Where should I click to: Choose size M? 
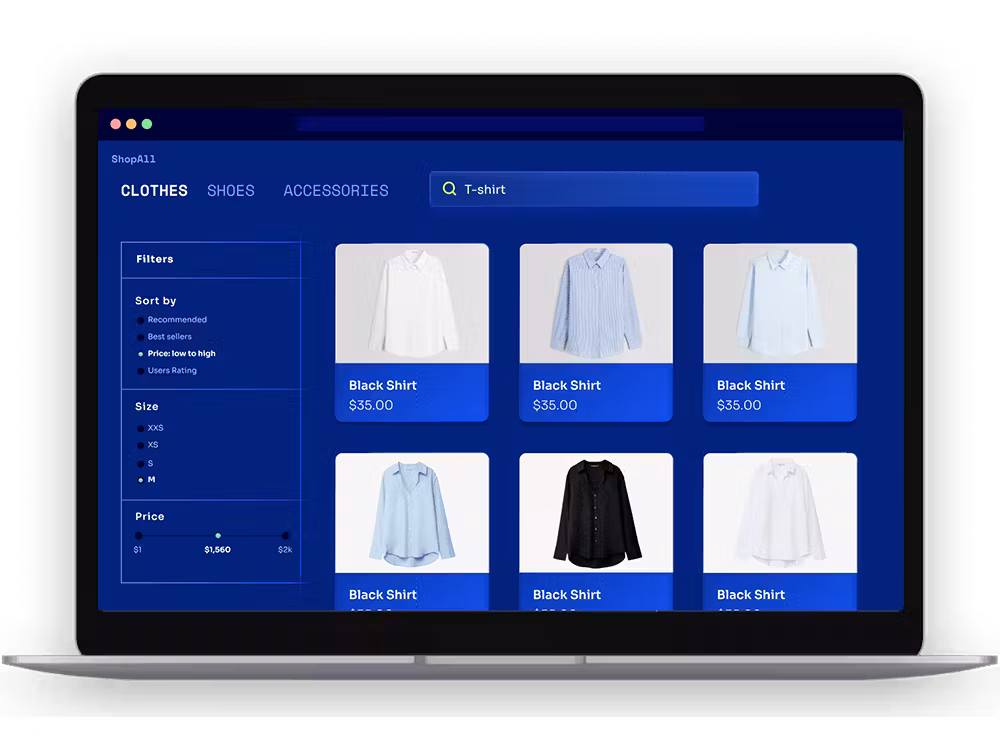pyautogui.click(x=146, y=480)
